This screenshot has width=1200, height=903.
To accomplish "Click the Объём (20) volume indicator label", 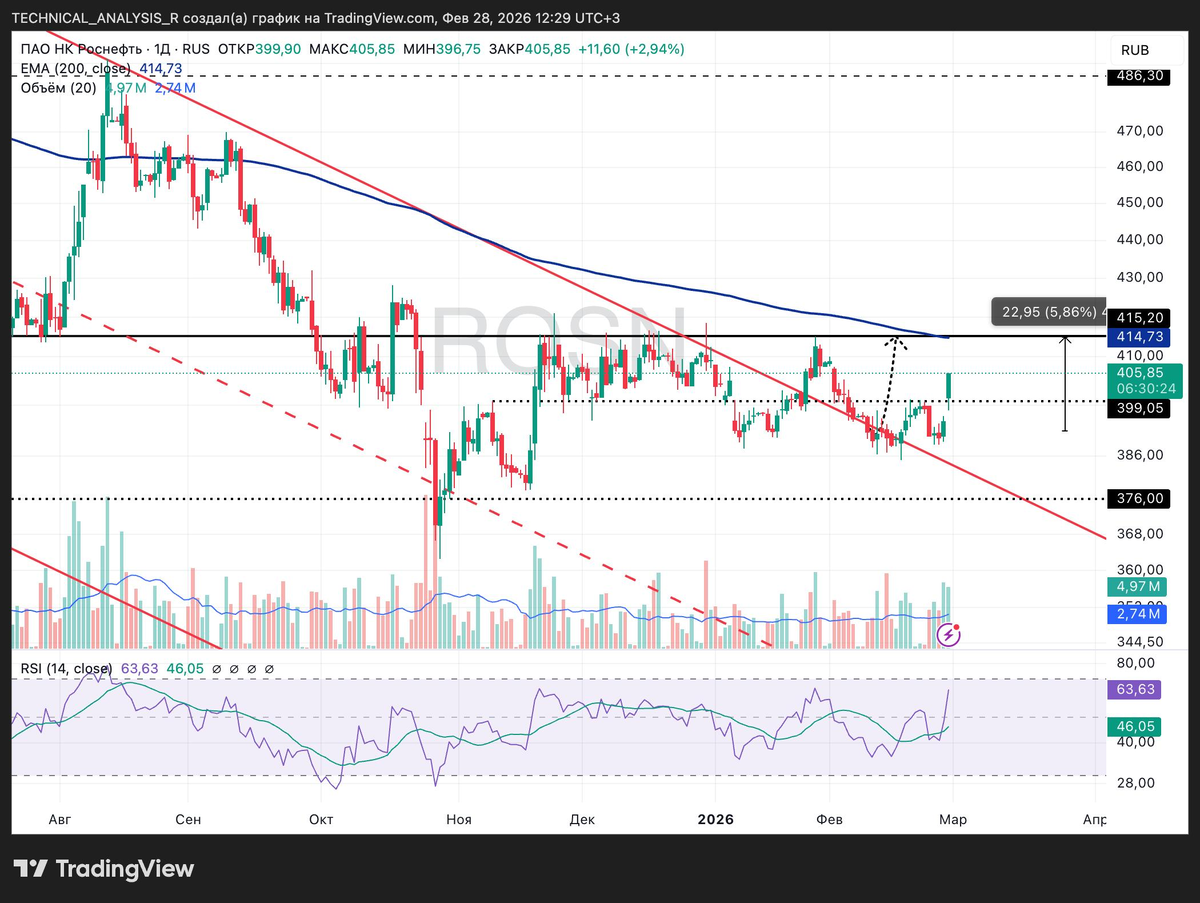I will click(59, 88).
